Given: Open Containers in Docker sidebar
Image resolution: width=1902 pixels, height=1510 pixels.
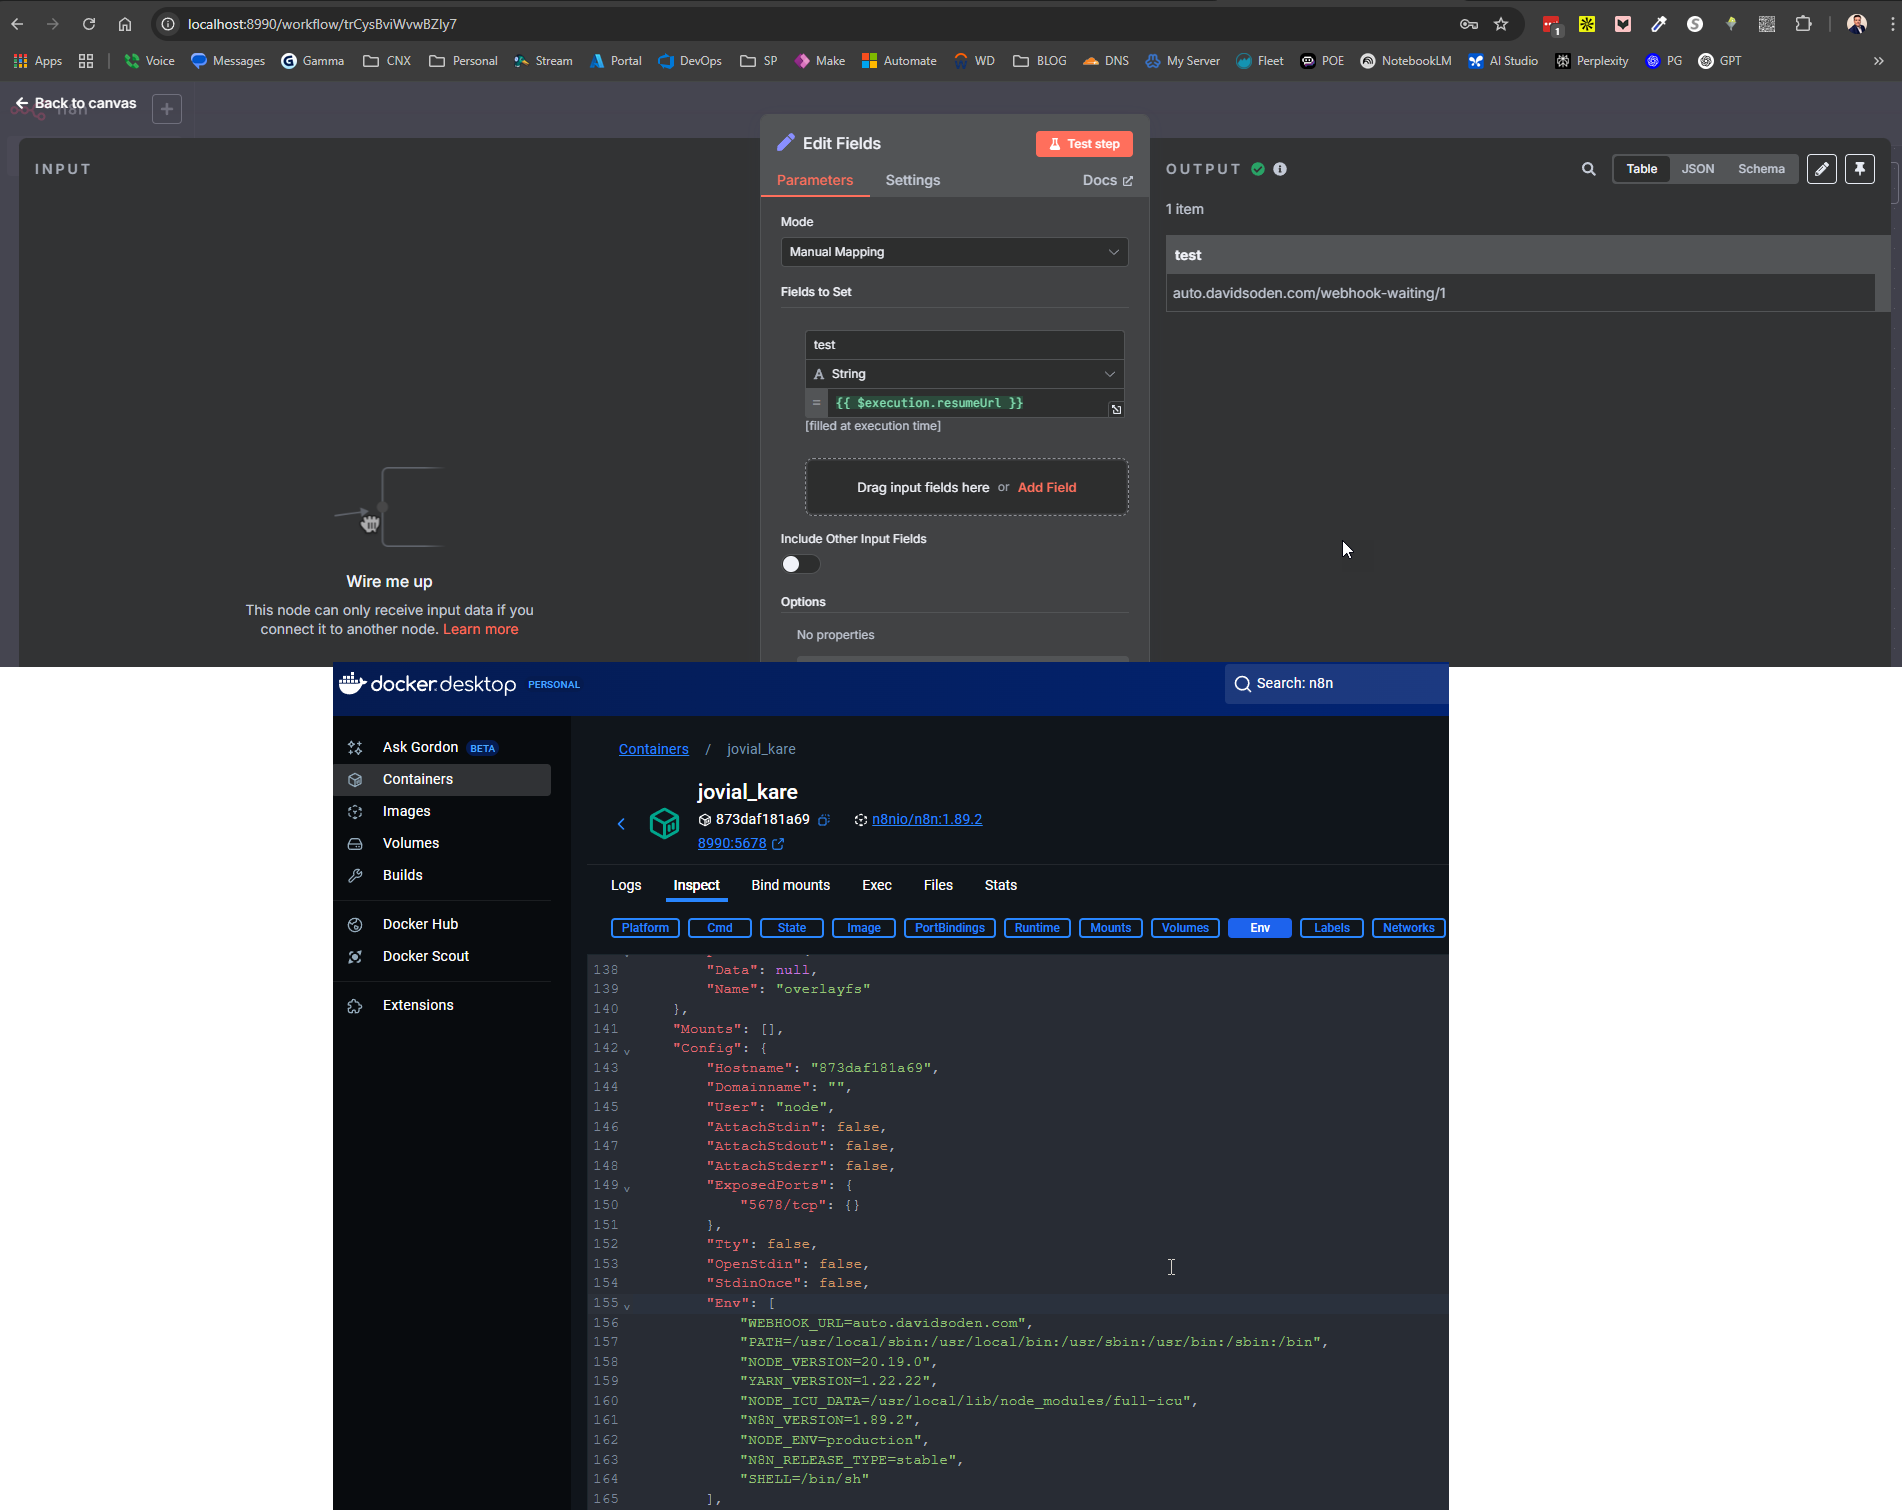Looking at the screenshot, I should point(441,780).
